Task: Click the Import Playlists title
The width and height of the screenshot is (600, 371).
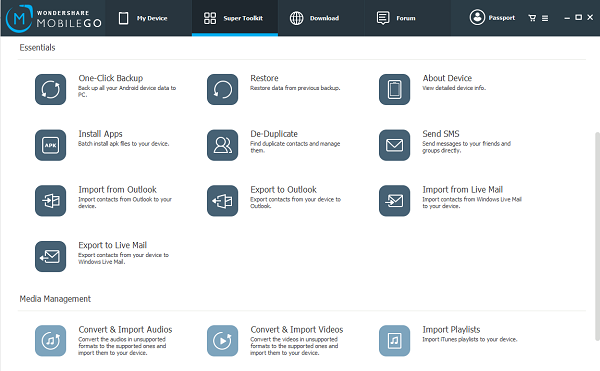Action: coord(451,330)
